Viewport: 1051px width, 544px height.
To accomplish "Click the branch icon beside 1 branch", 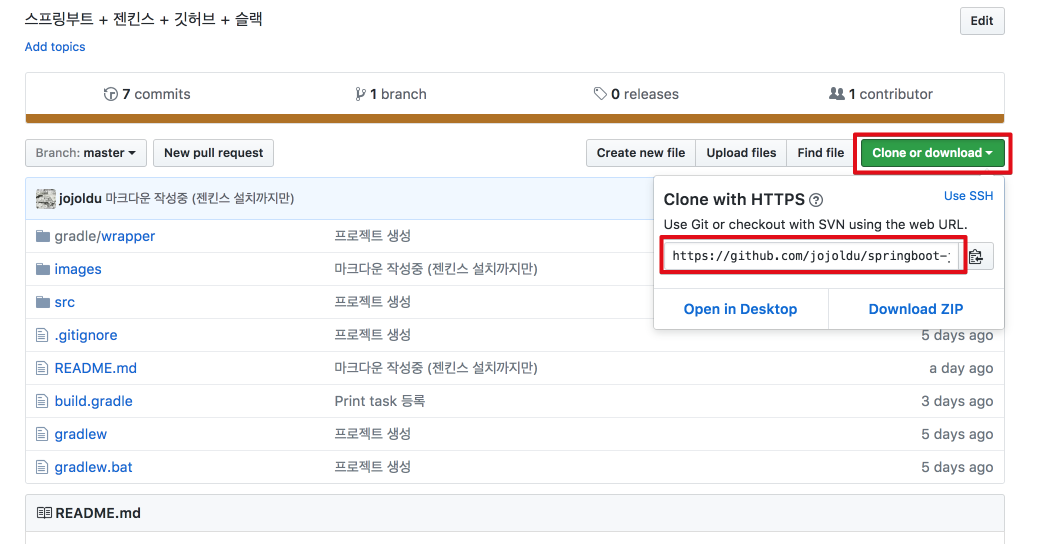I will click(x=361, y=94).
